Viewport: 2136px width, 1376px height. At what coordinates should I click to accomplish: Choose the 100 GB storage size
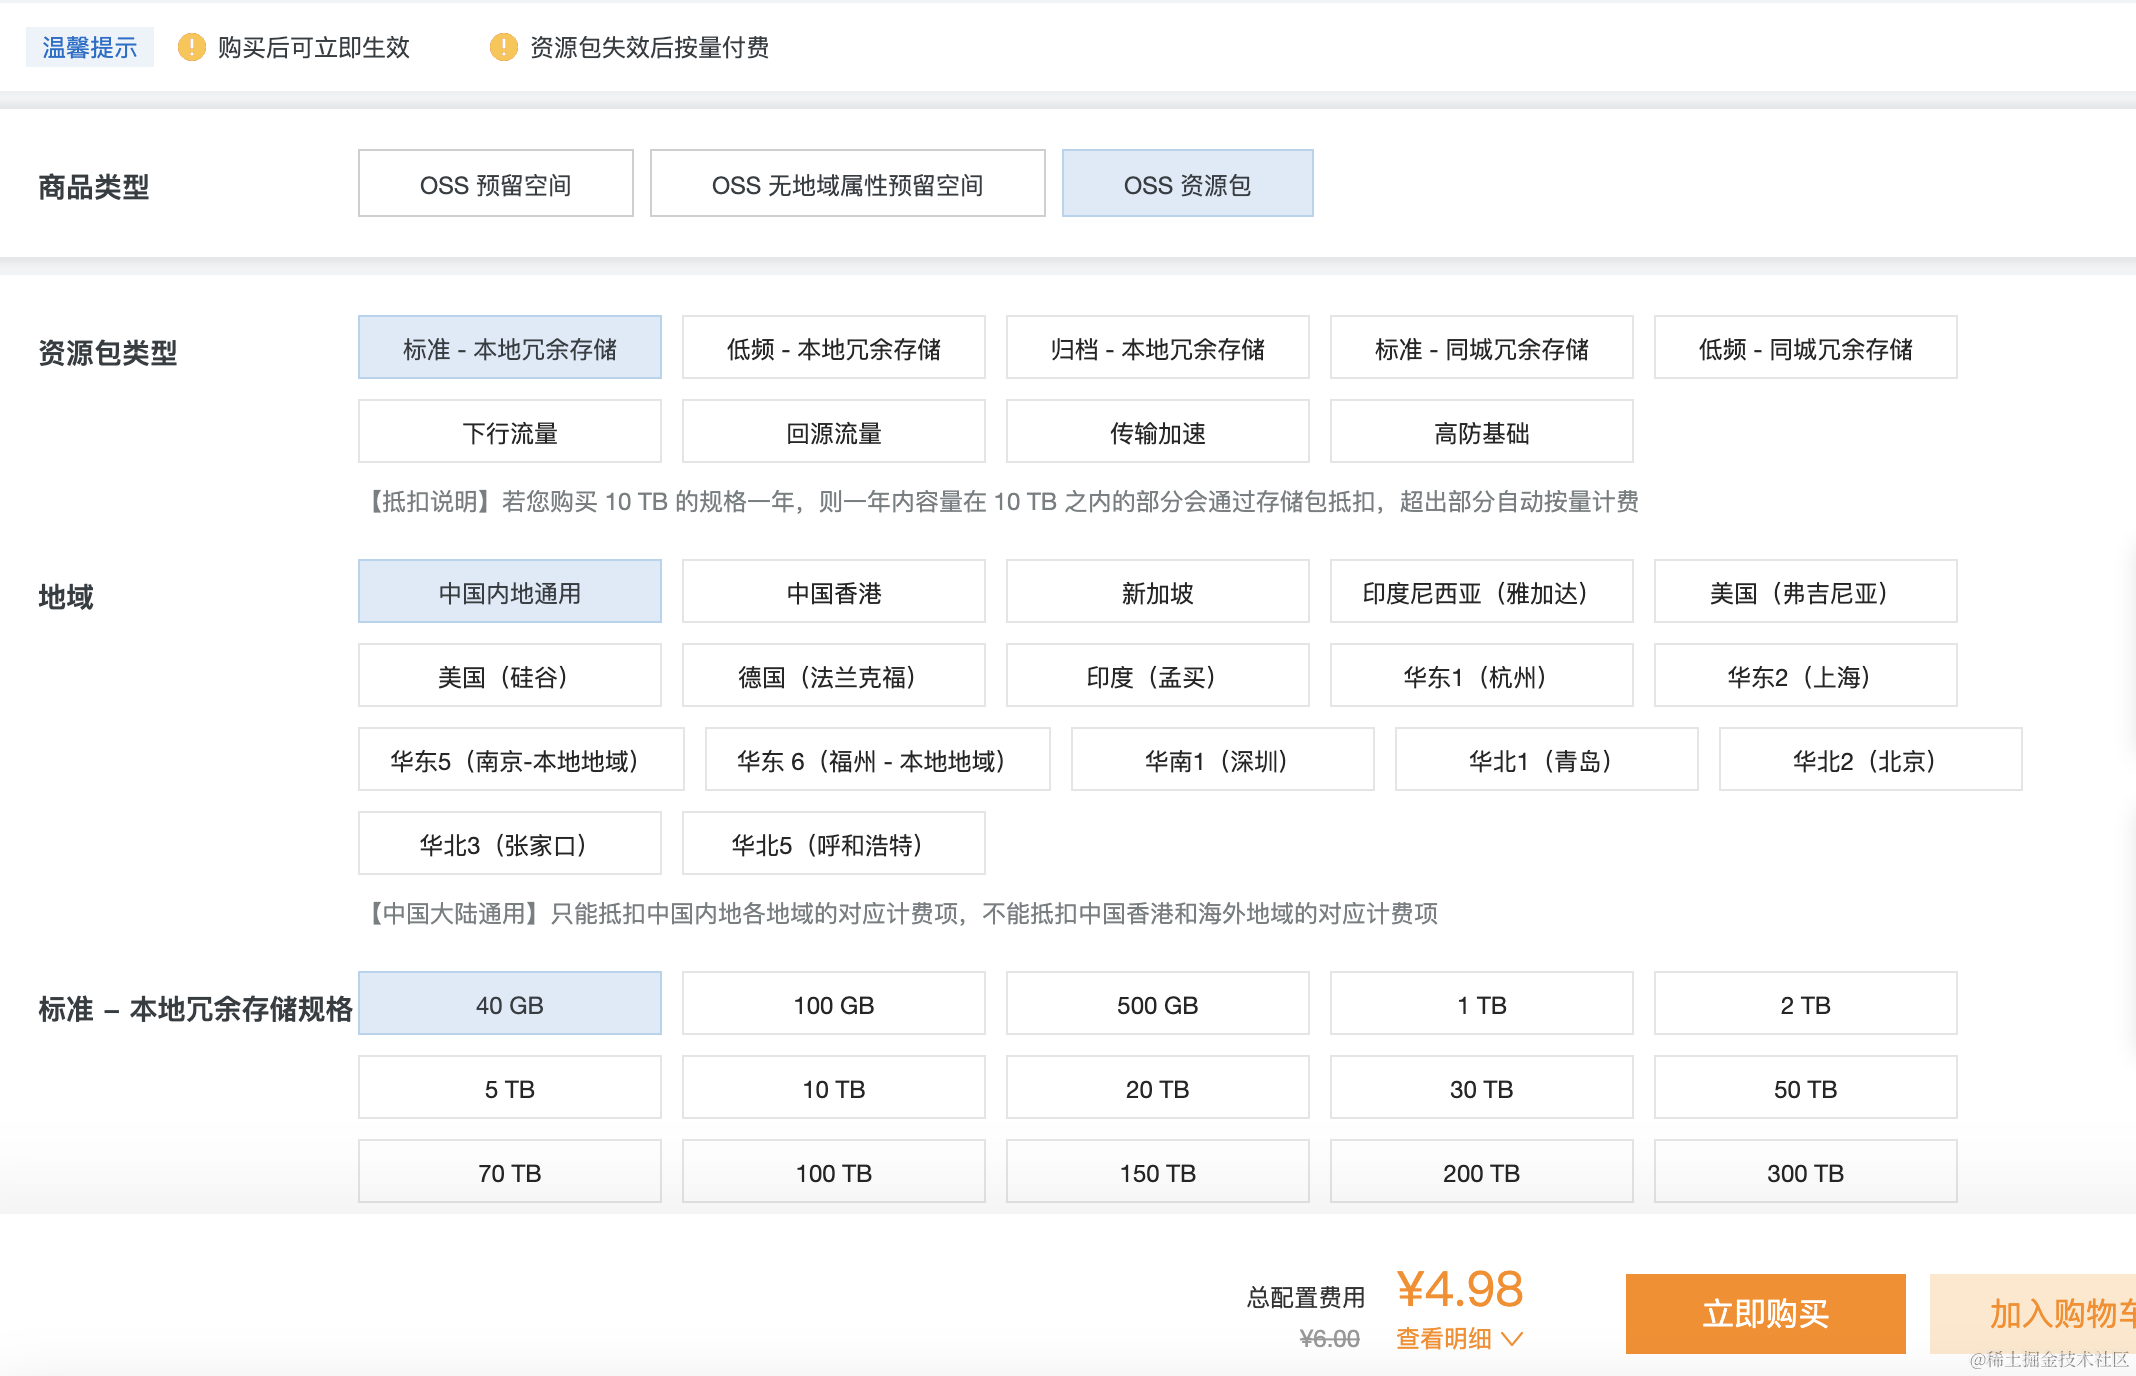click(833, 1004)
